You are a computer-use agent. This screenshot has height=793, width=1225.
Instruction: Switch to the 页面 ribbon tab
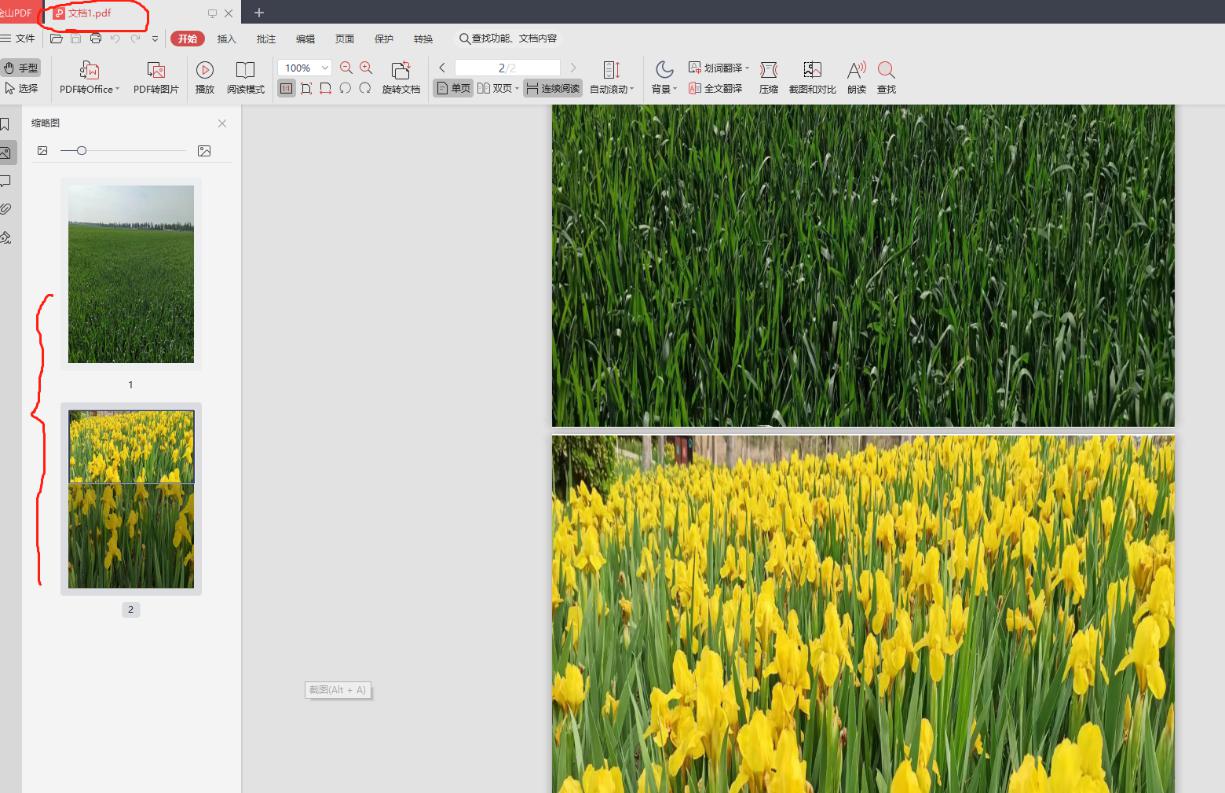pyautogui.click(x=345, y=39)
